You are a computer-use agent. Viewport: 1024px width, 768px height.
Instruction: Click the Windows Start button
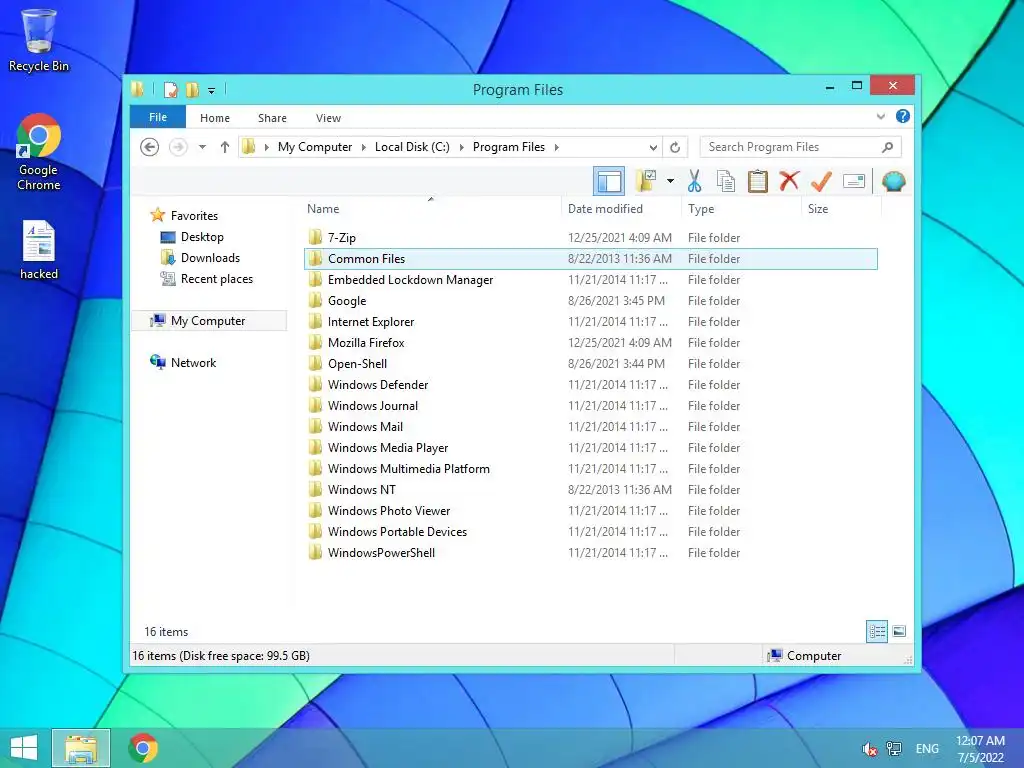pos(24,748)
